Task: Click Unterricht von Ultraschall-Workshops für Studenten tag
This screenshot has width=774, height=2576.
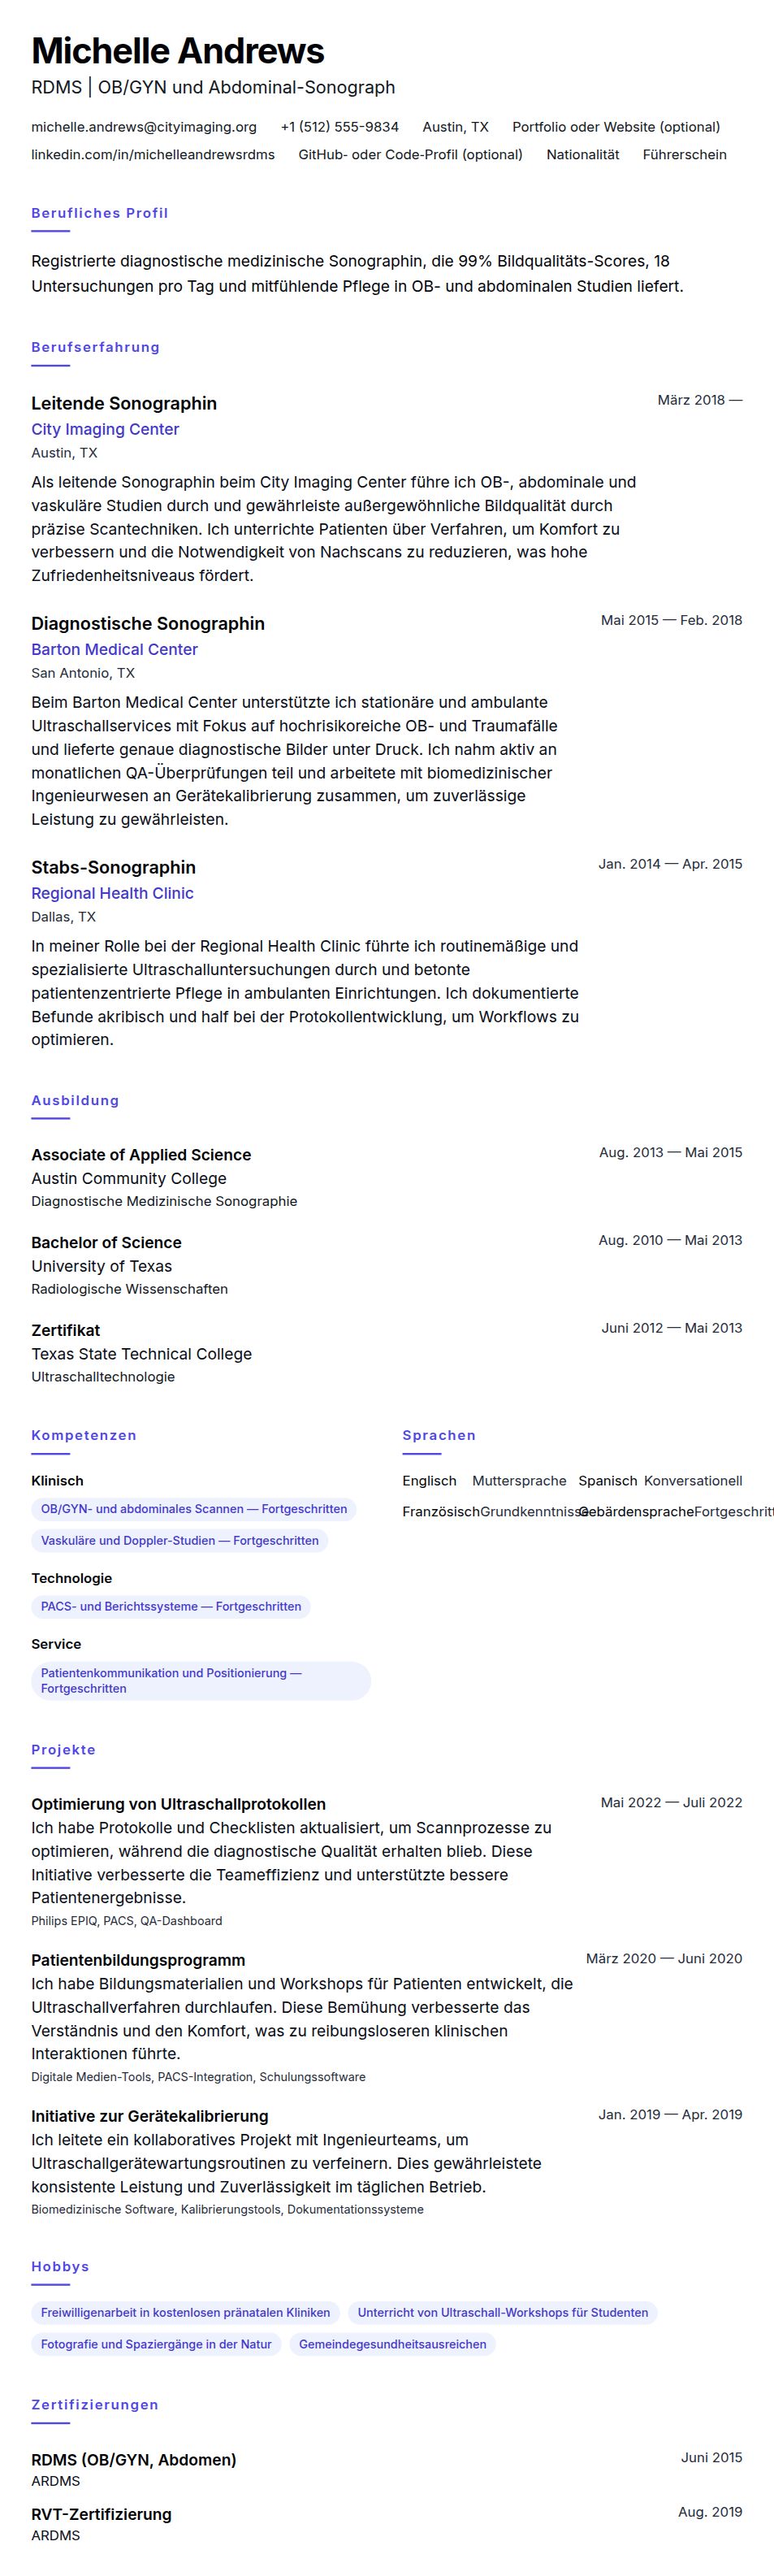Action: [x=503, y=2312]
